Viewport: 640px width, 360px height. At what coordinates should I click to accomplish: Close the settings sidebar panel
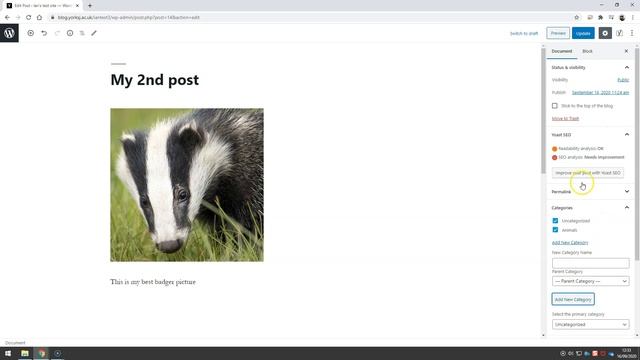pyautogui.click(x=626, y=51)
